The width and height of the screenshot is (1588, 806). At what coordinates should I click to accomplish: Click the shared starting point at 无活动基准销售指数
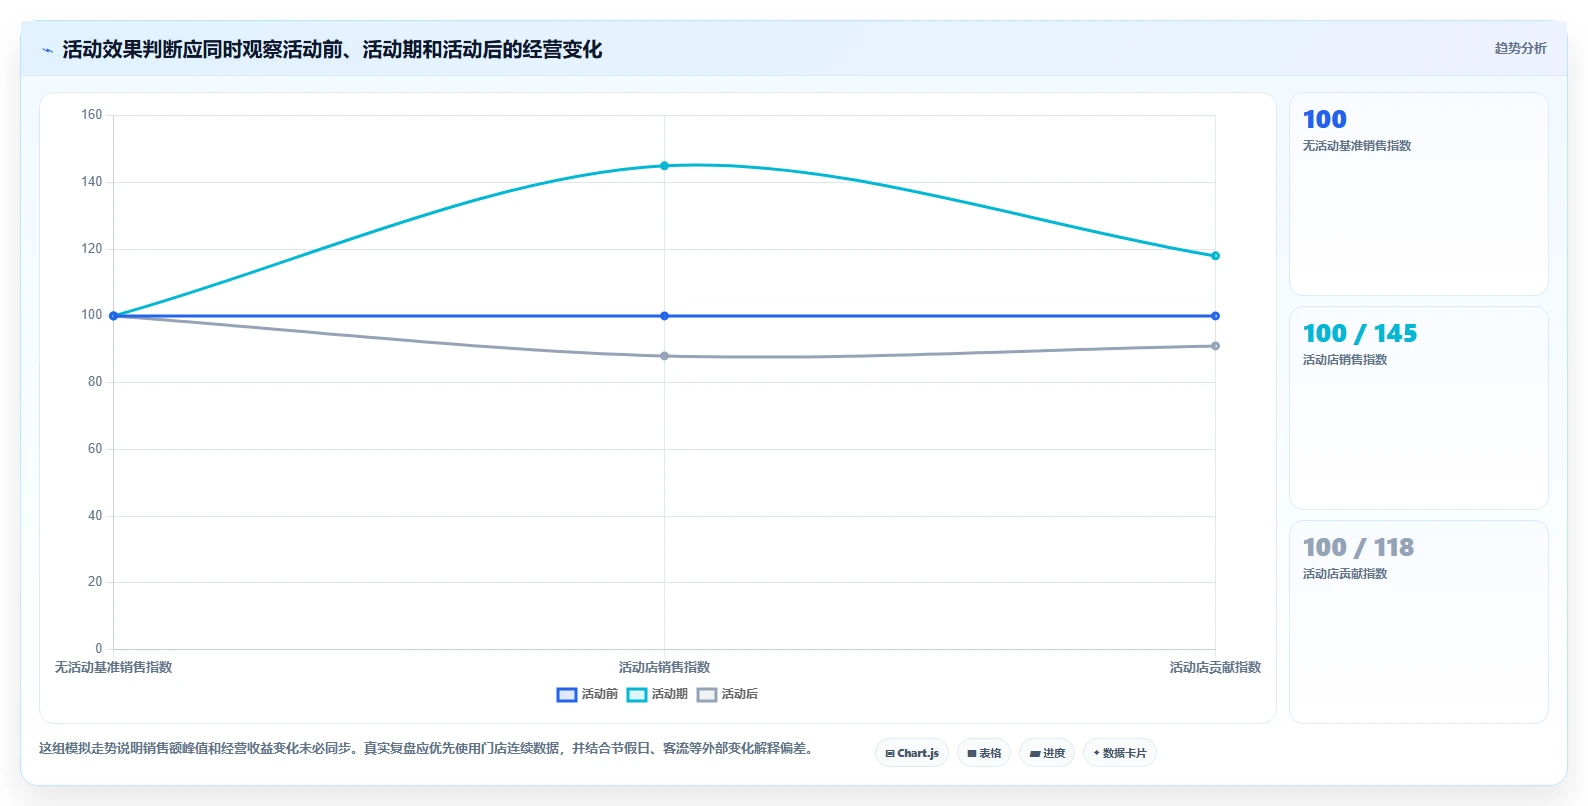(x=113, y=316)
